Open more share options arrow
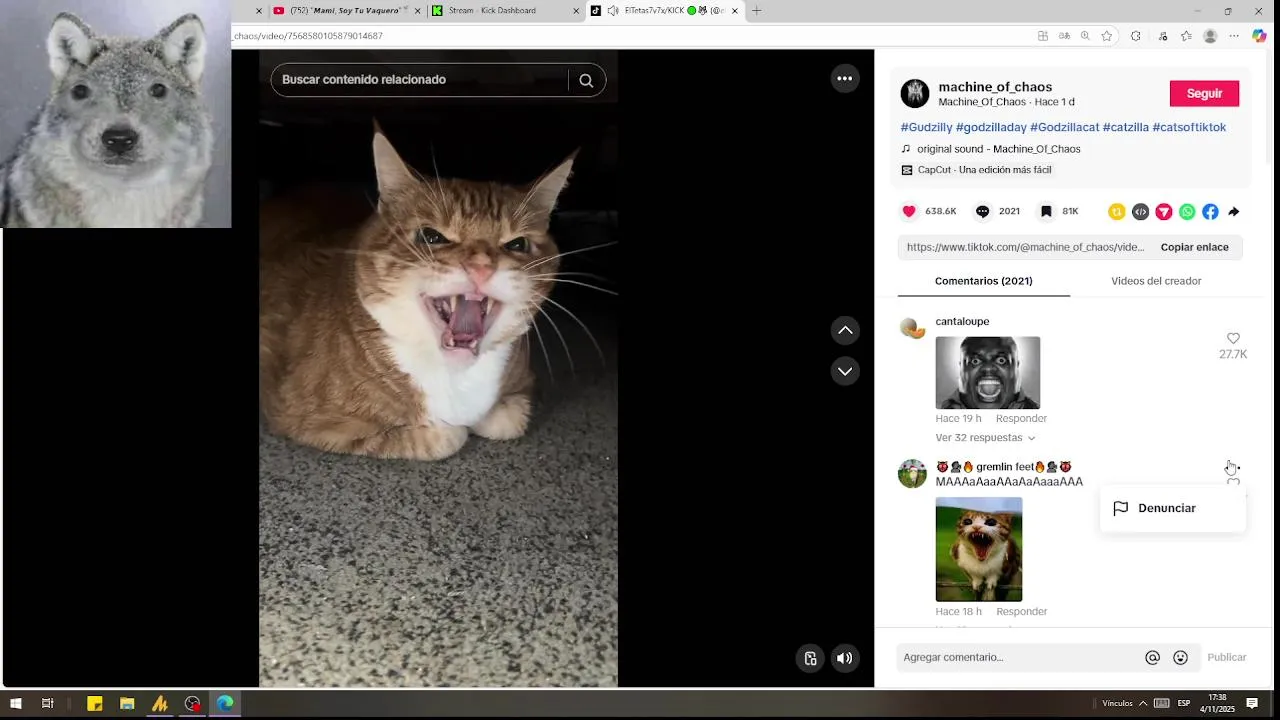This screenshot has width=1280, height=720. coord(1234,211)
